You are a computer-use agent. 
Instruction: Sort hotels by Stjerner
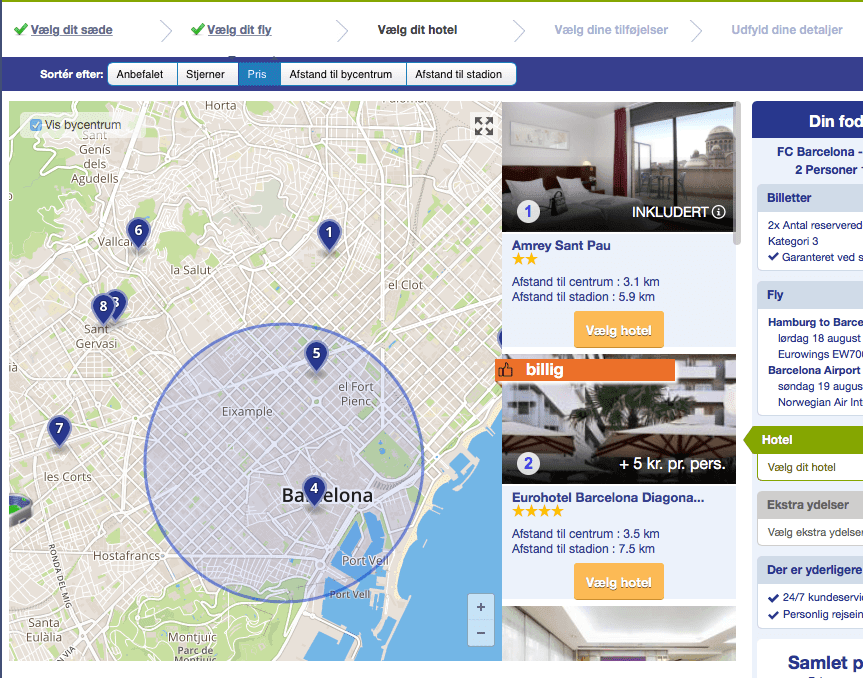tap(205, 75)
